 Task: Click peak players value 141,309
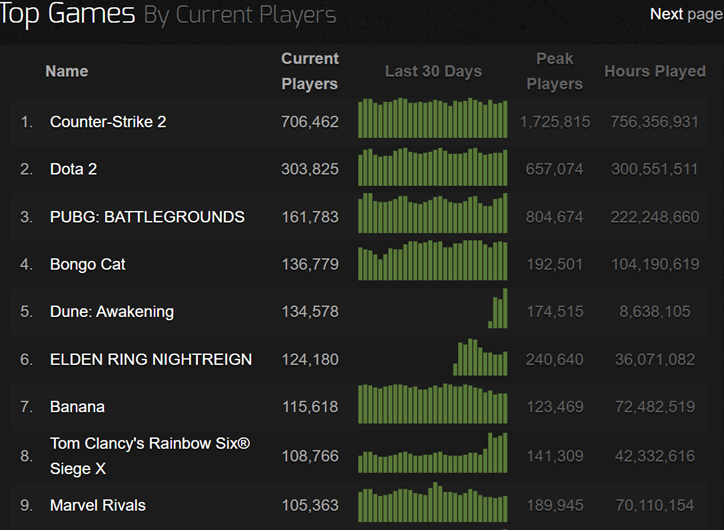coord(555,456)
